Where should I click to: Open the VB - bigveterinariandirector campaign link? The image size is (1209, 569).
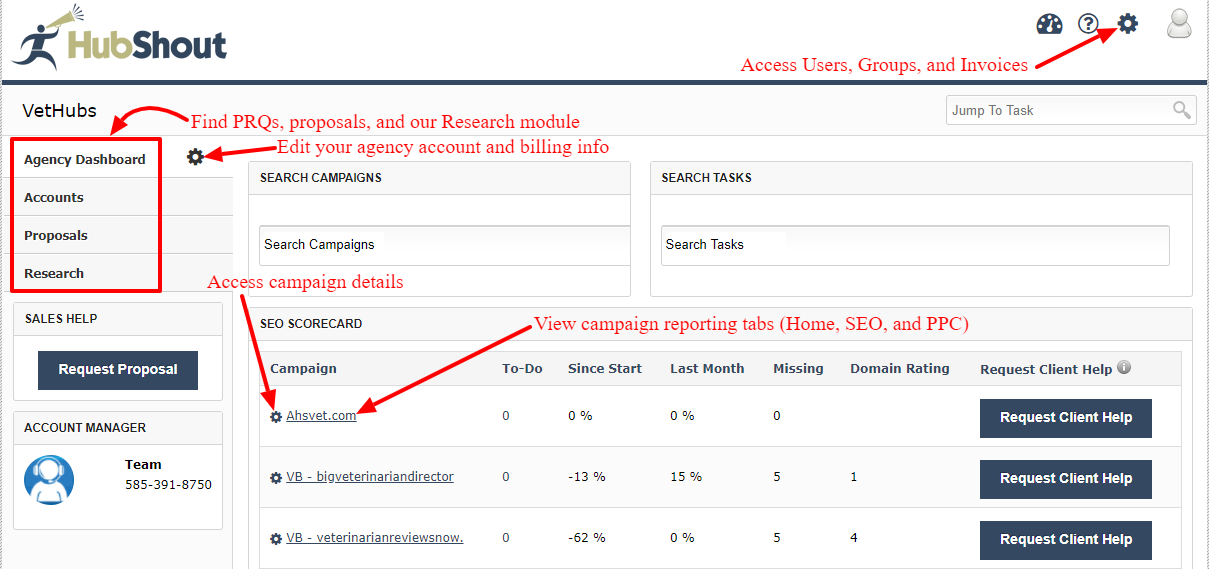pyautogui.click(x=370, y=477)
